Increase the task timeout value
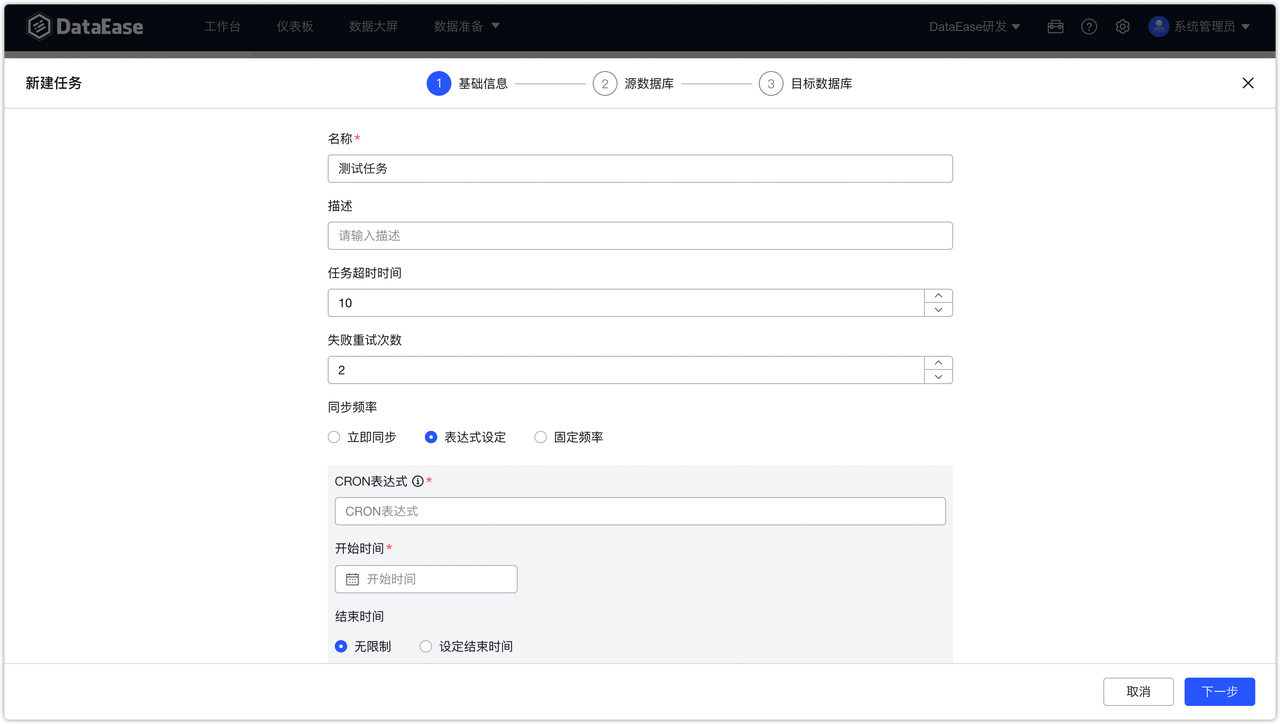This screenshot has width=1280, height=724. coord(938,296)
